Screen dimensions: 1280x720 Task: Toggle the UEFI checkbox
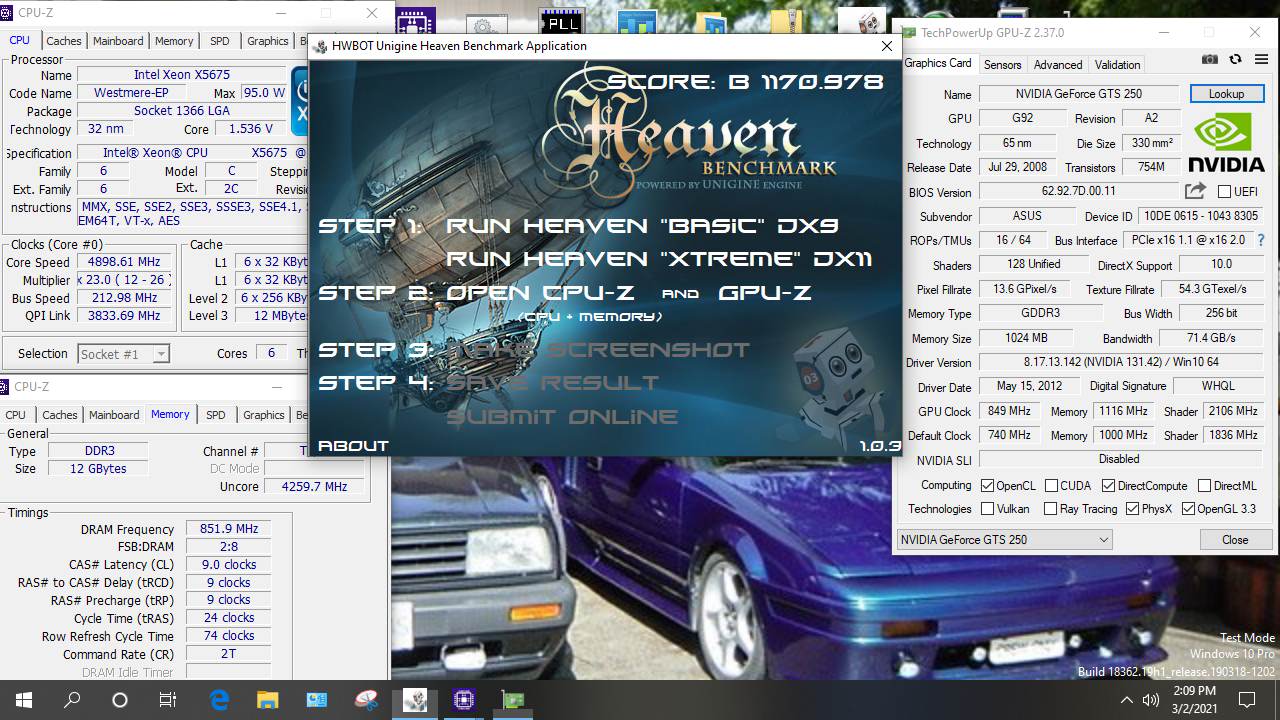click(1224, 191)
